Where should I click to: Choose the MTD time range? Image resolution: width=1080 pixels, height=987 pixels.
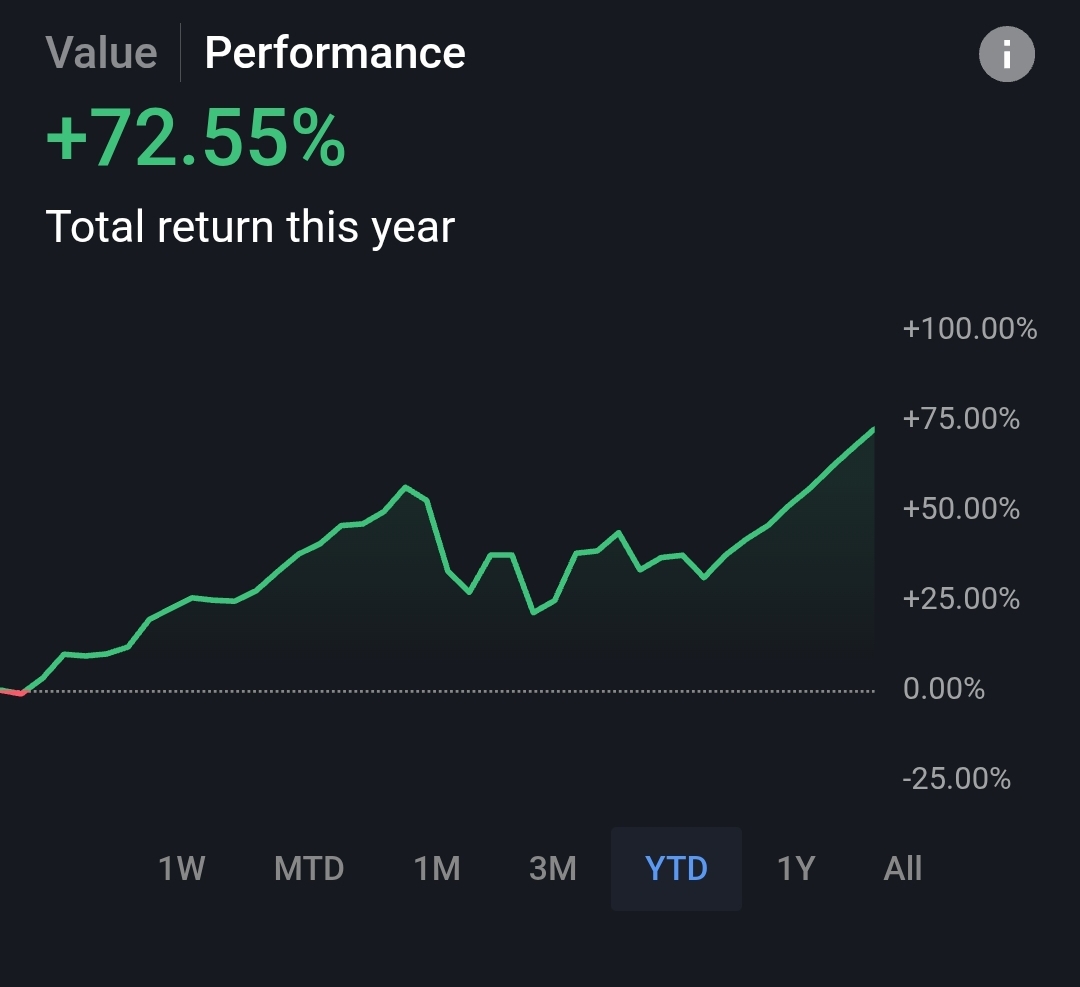coord(309,869)
